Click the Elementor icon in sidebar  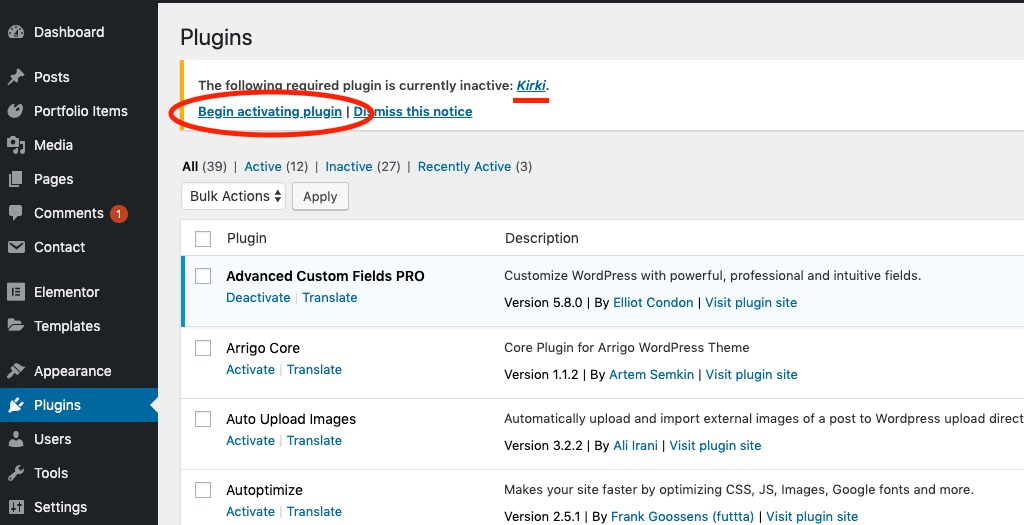[16, 292]
